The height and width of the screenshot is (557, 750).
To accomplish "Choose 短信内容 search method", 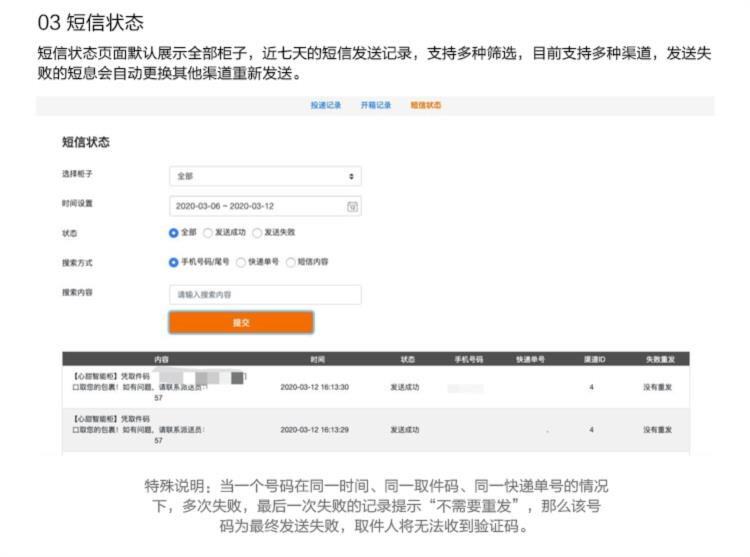I will [x=291, y=262].
